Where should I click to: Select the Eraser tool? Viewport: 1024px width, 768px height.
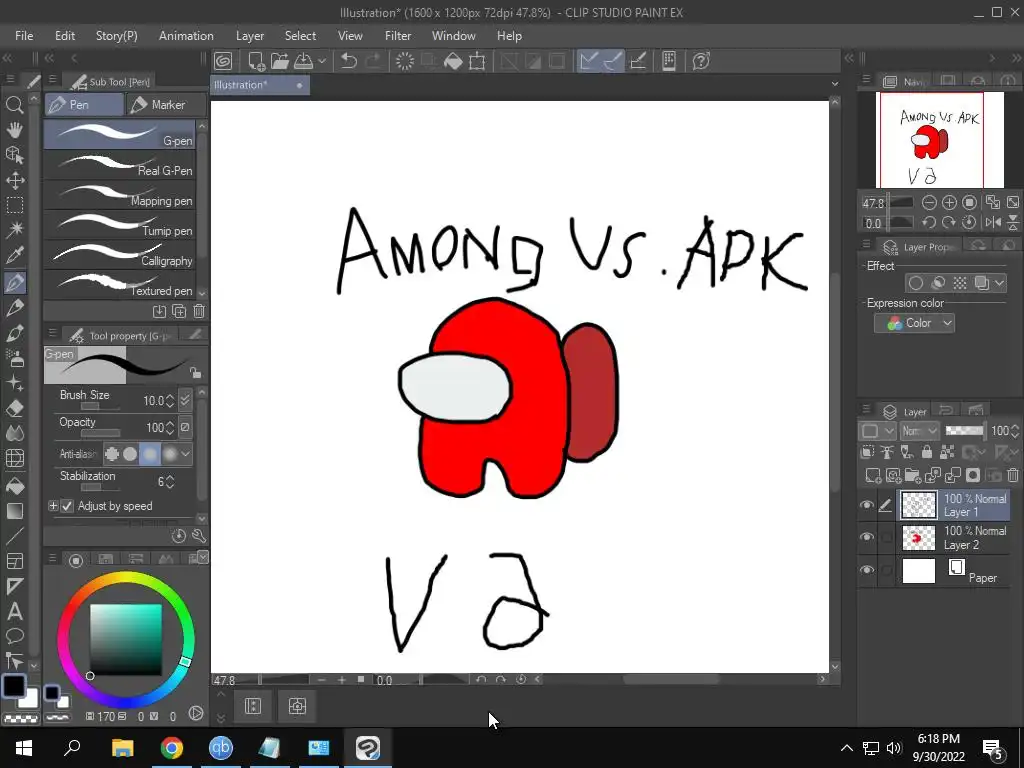(x=14, y=409)
